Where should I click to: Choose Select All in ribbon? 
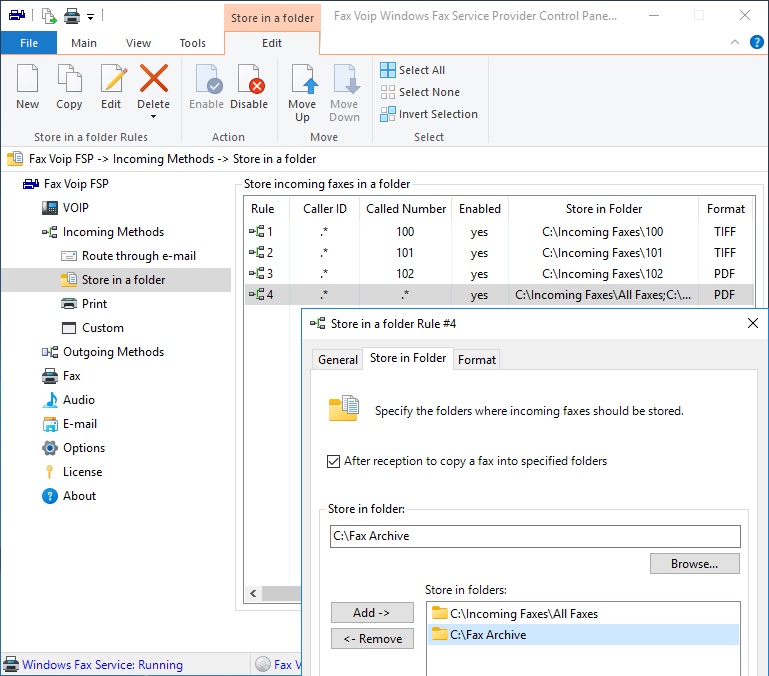pos(412,70)
